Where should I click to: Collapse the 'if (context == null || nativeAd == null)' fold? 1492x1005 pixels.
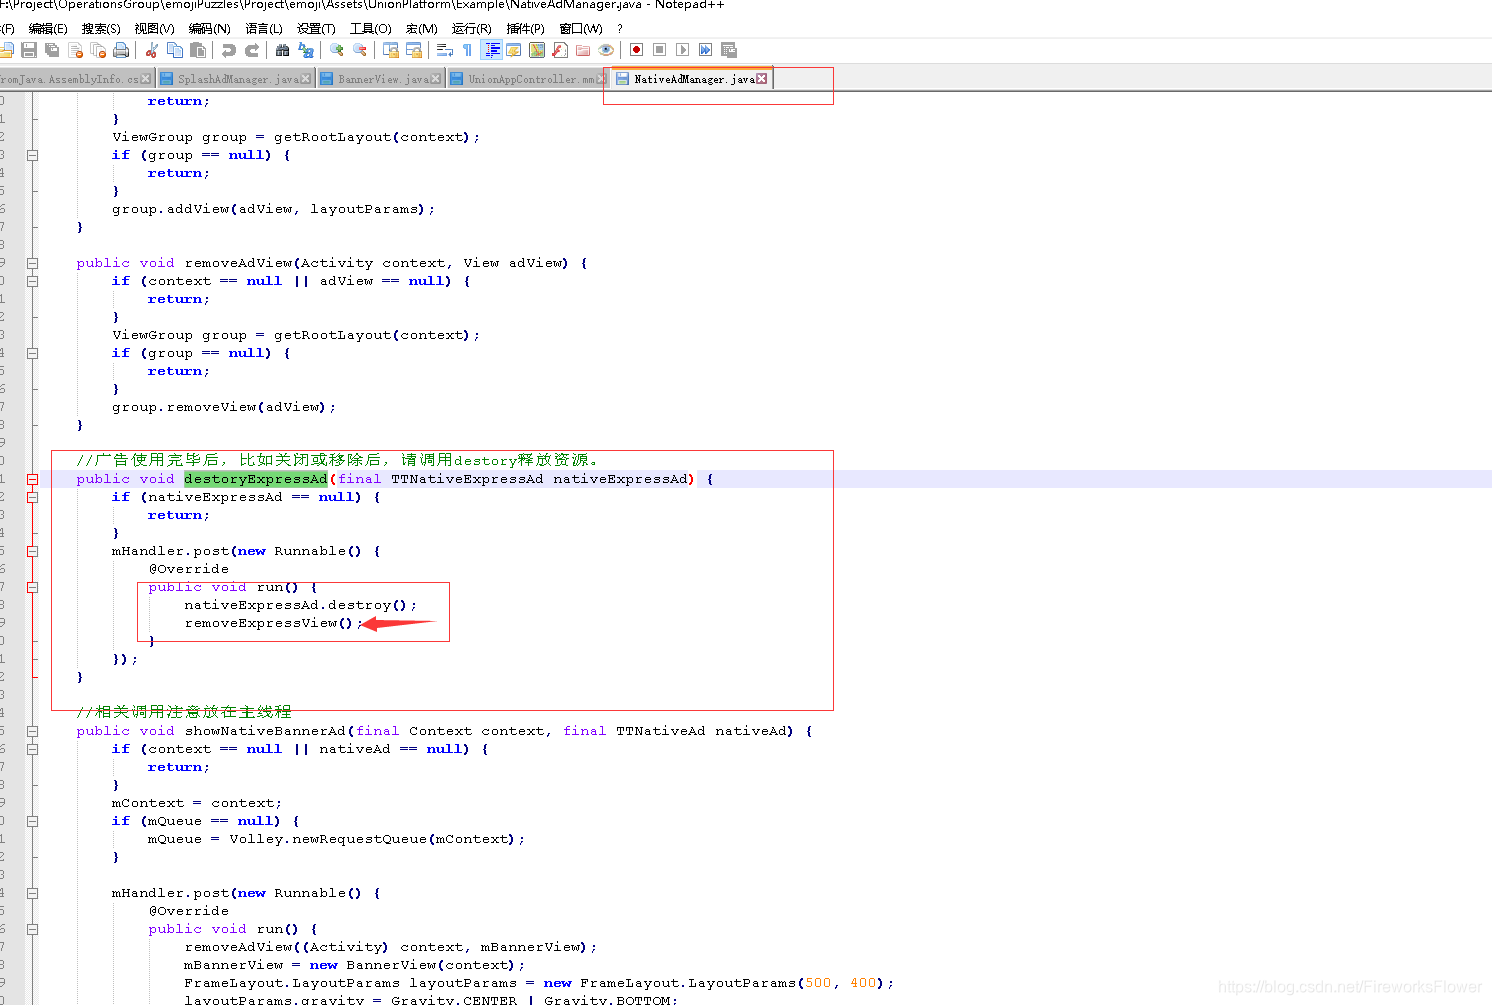pyautogui.click(x=32, y=749)
